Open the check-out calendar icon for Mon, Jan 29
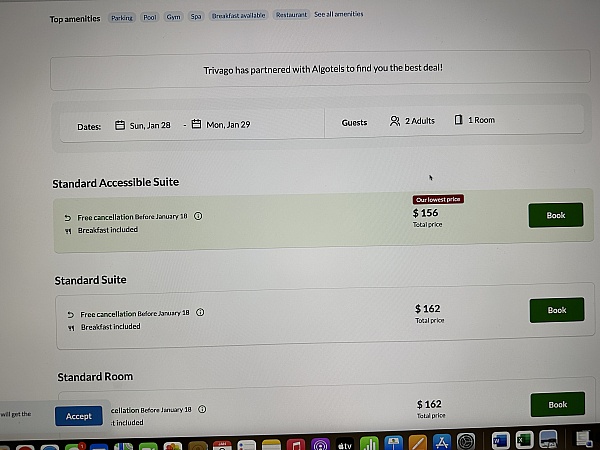Image resolution: width=600 pixels, height=450 pixels. [x=196, y=124]
